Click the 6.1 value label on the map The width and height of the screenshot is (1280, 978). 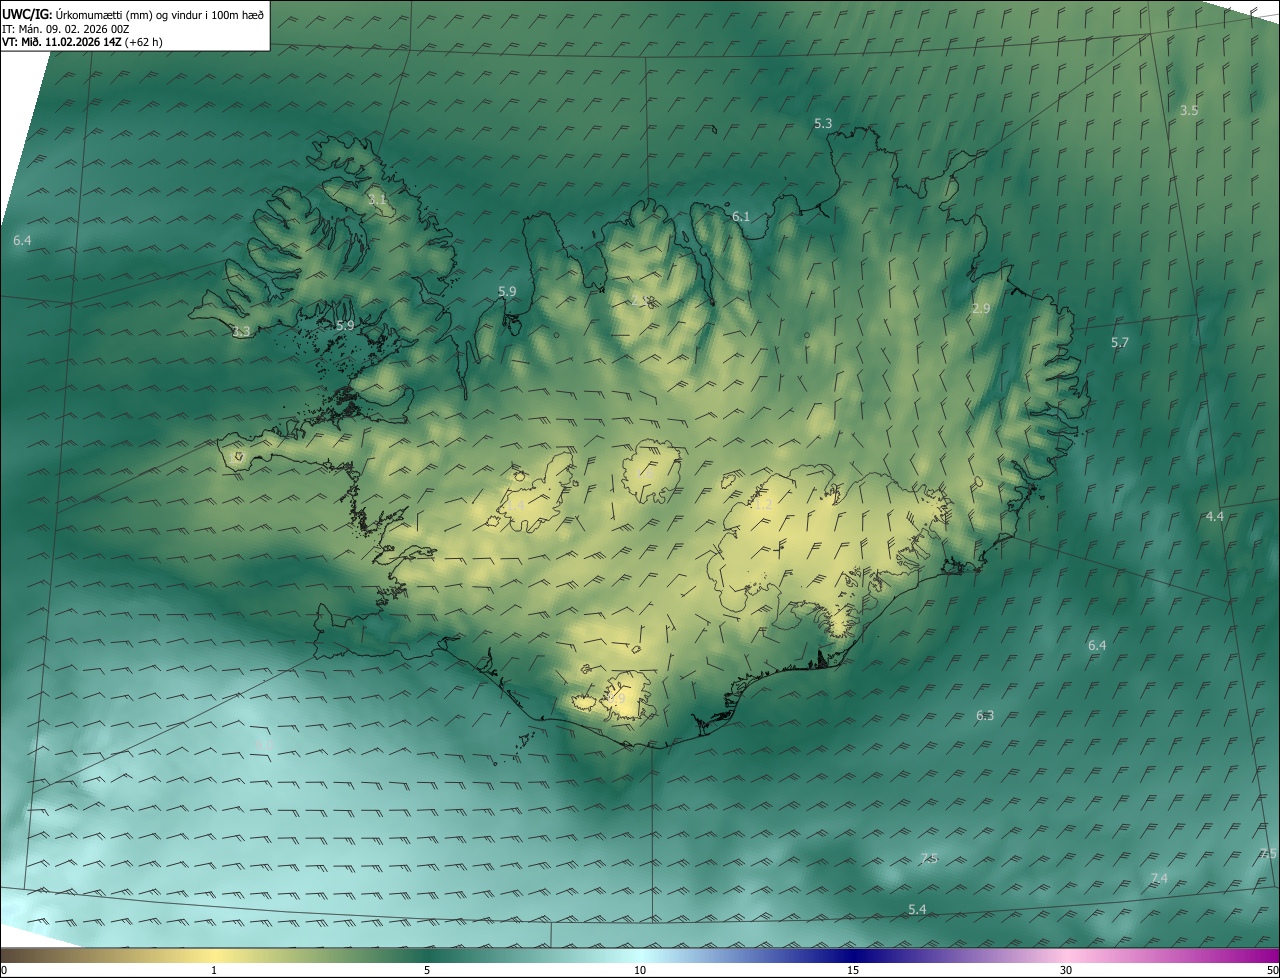741,216
